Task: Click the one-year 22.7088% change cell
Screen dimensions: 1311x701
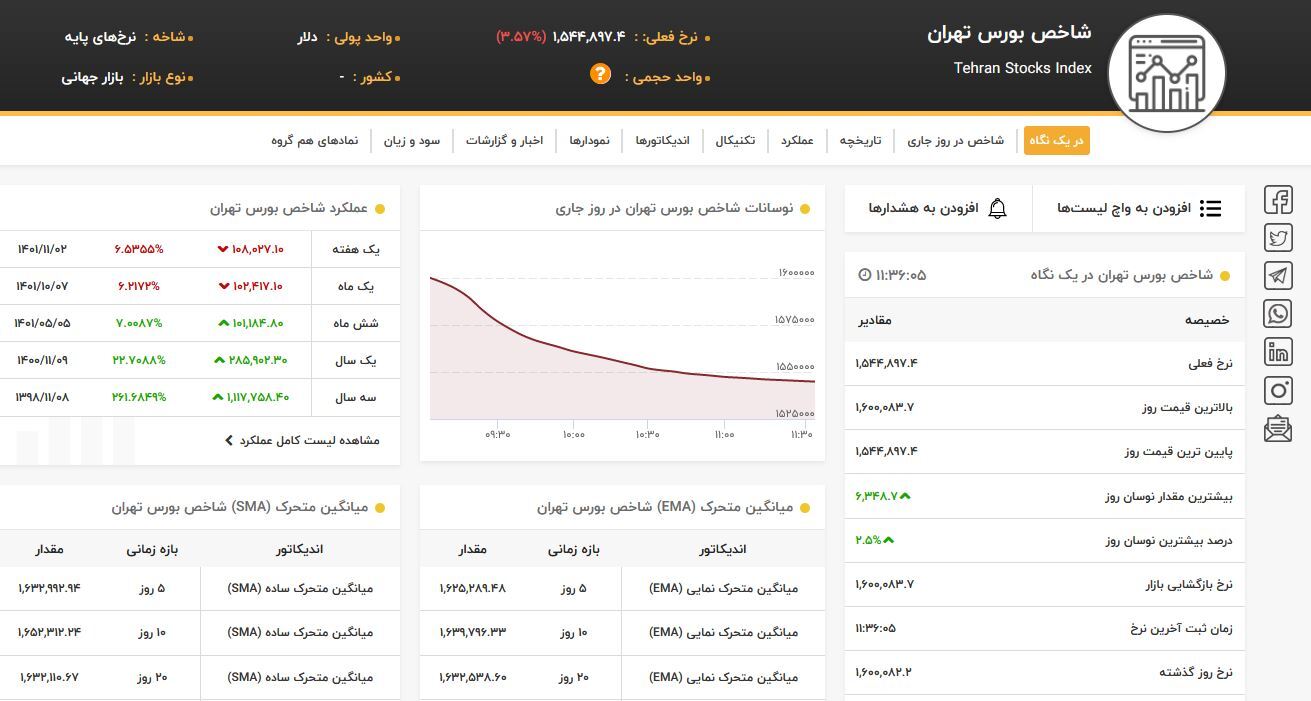Action: pyautogui.click(x=139, y=360)
